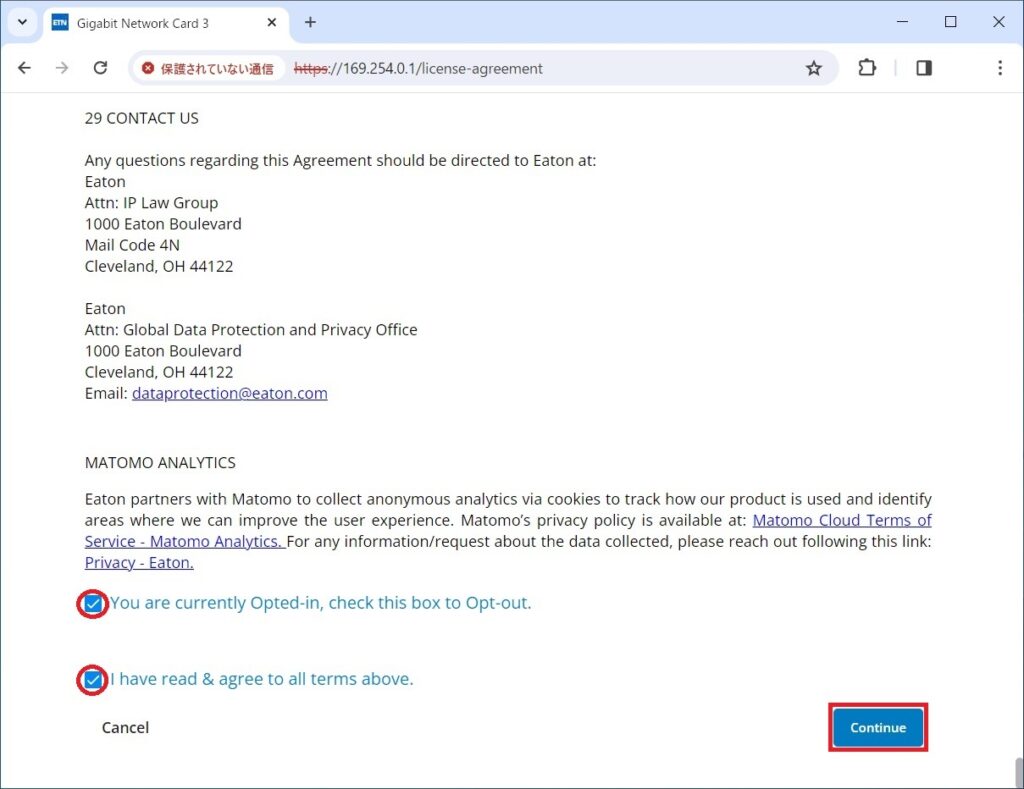Expand the tab search dropdown arrow
Viewport: 1024px width, 789px height.
point(22,22)
